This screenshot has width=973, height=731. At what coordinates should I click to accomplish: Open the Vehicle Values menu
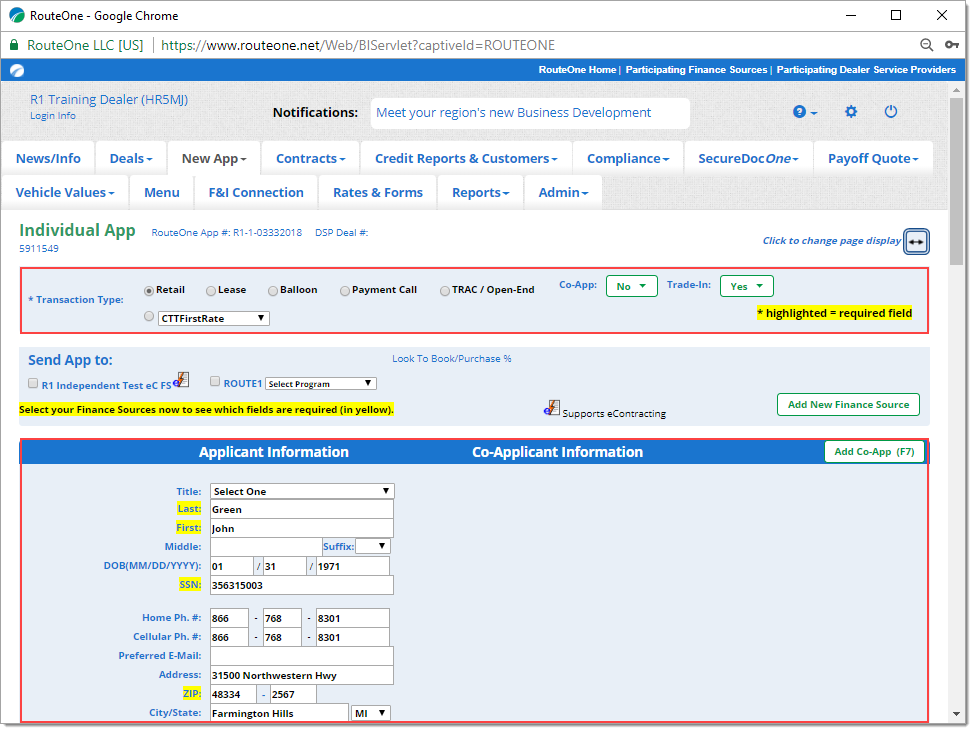click(x=65, y=193)
